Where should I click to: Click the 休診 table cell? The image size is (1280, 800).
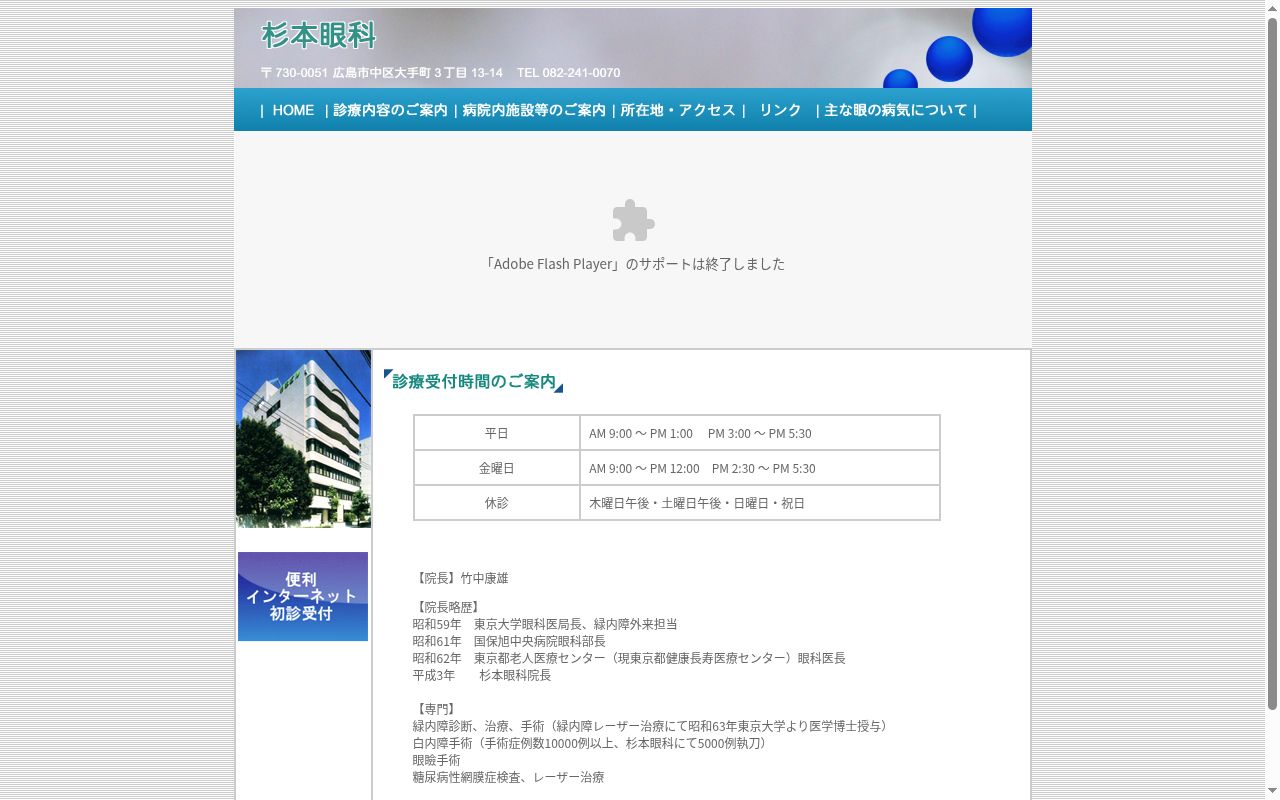click(x=497, y=503)
